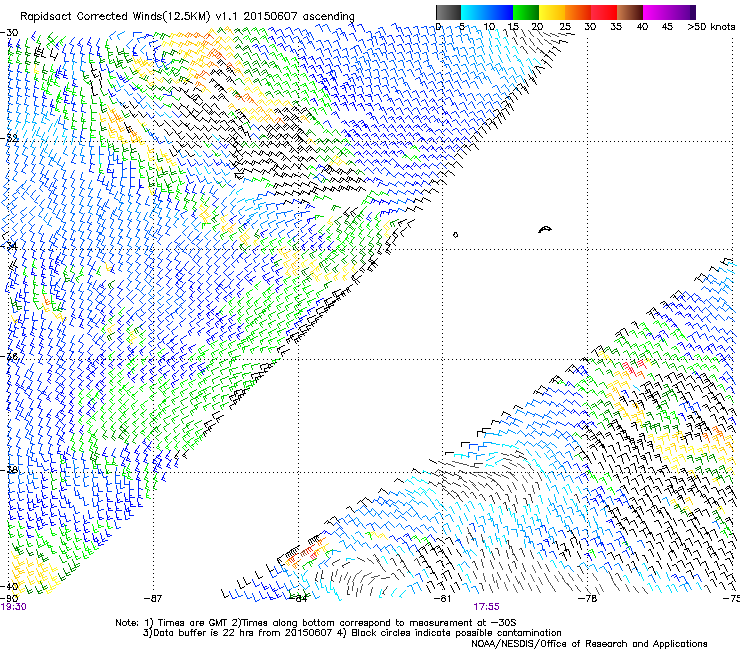
Task: Click the small circular island outline
Action: pos(455,235)
